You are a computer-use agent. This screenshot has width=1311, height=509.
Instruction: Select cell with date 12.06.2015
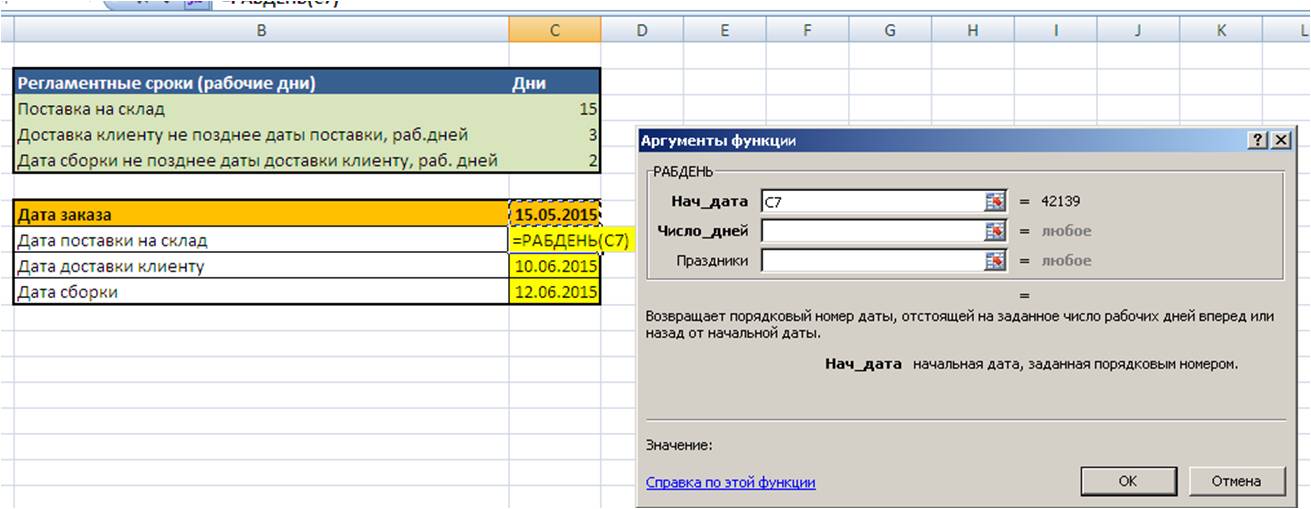coord(555,292)
